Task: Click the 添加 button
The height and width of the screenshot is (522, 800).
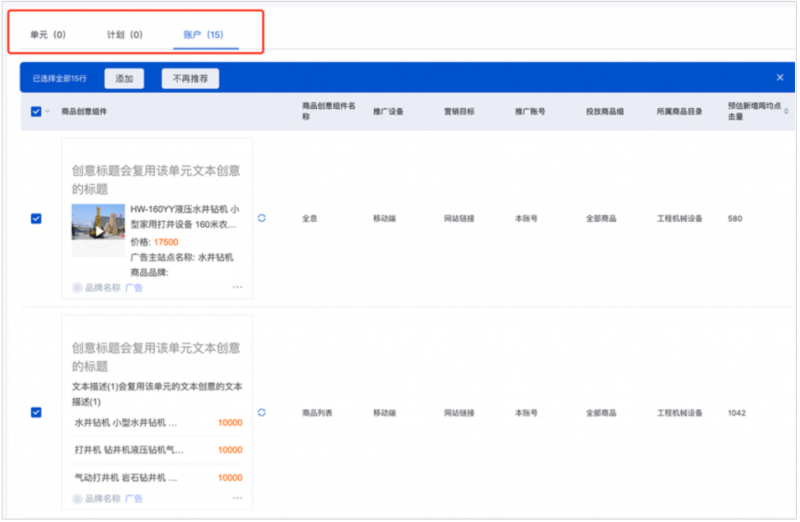Action: (124, 79)
